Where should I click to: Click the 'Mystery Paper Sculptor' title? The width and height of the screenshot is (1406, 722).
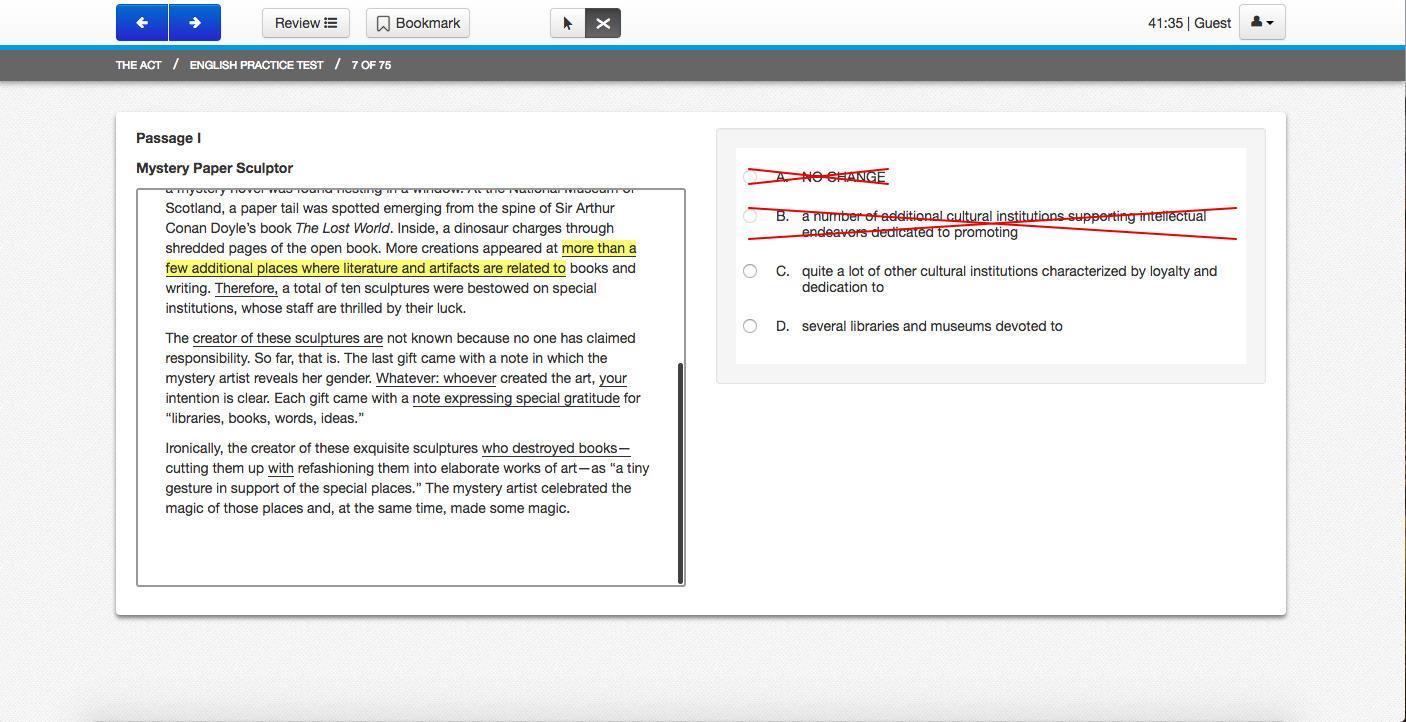tap(215, 168)
